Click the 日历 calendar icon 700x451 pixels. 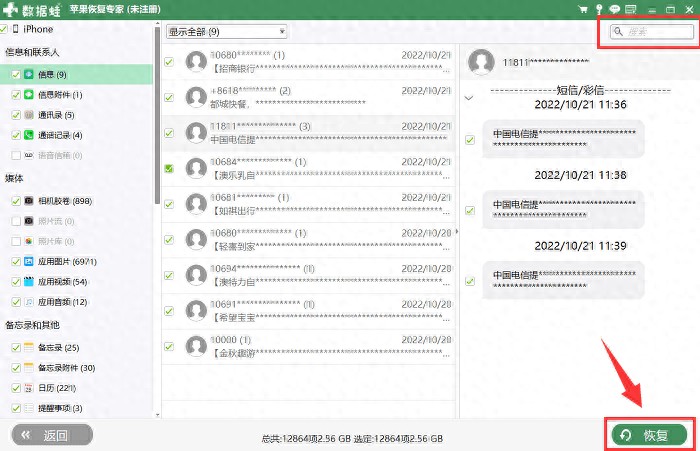point(29,388)
